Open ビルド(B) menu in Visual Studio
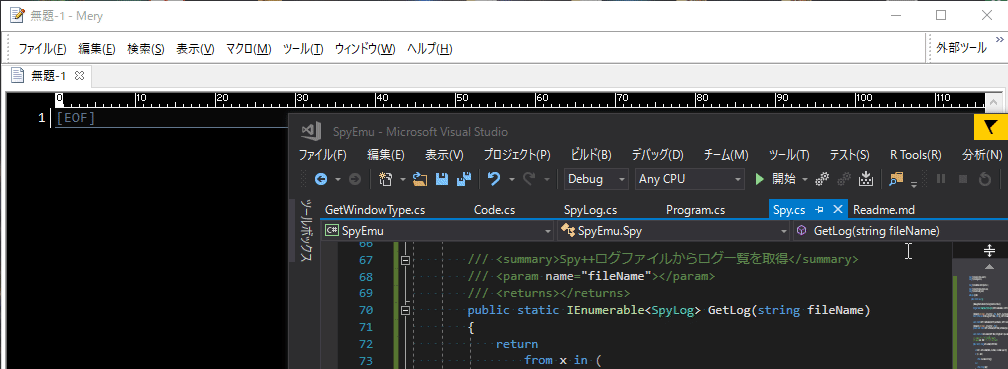 [x=591, y=155]
